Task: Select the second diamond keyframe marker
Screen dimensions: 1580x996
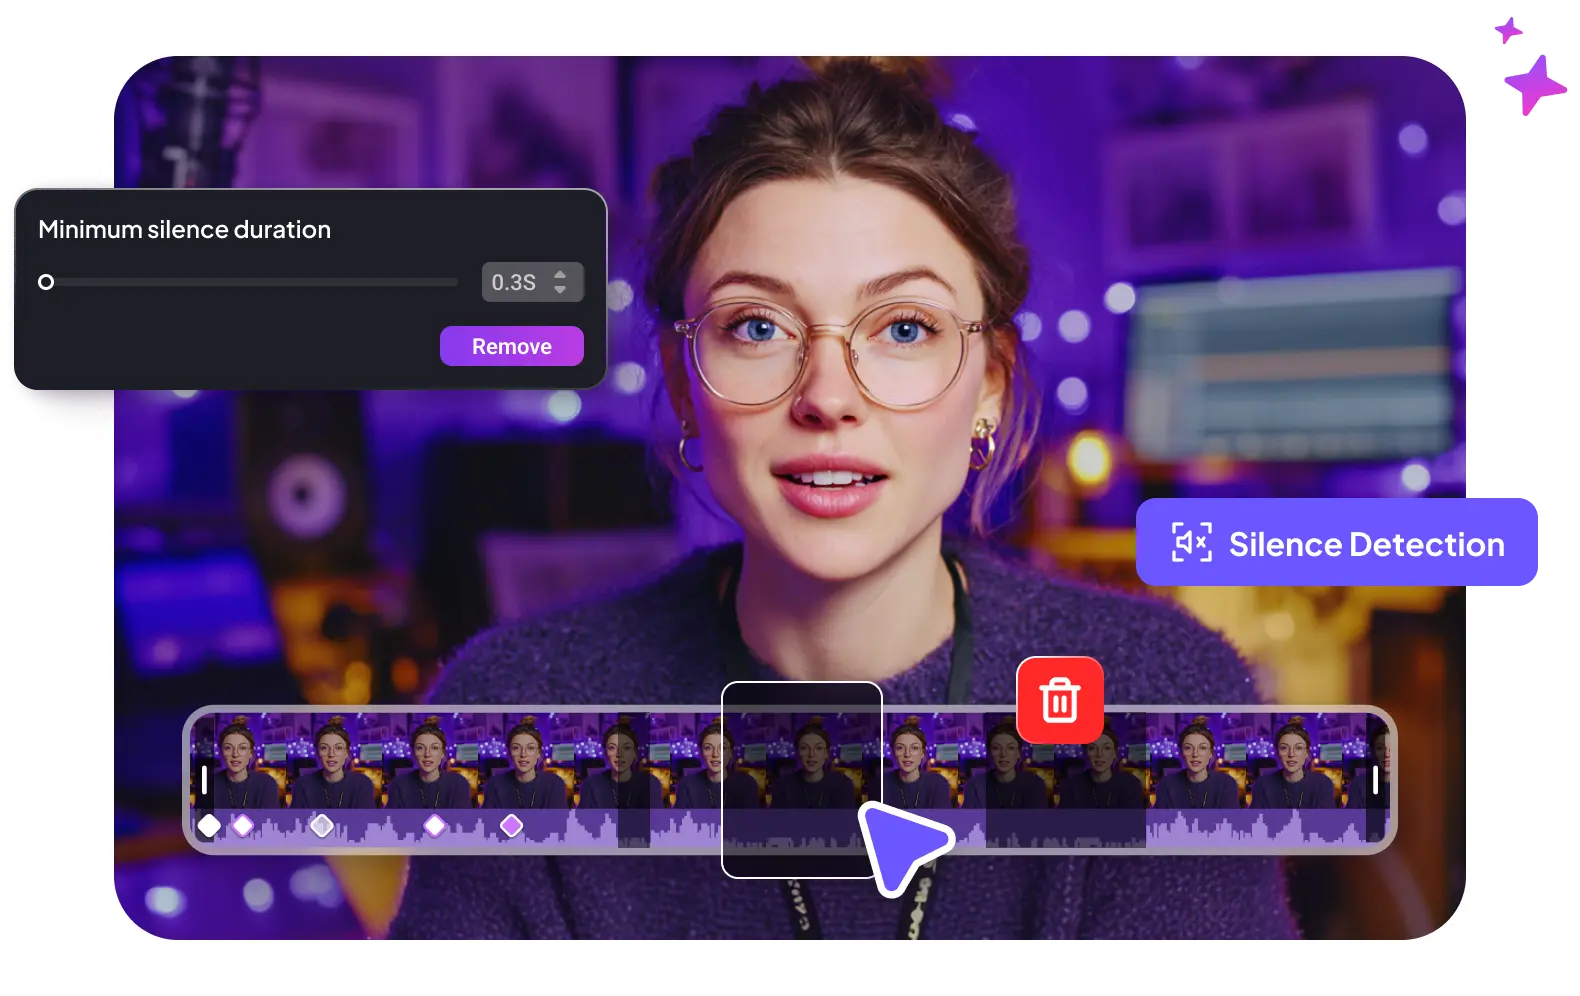Action: click(x=243, y=825)
